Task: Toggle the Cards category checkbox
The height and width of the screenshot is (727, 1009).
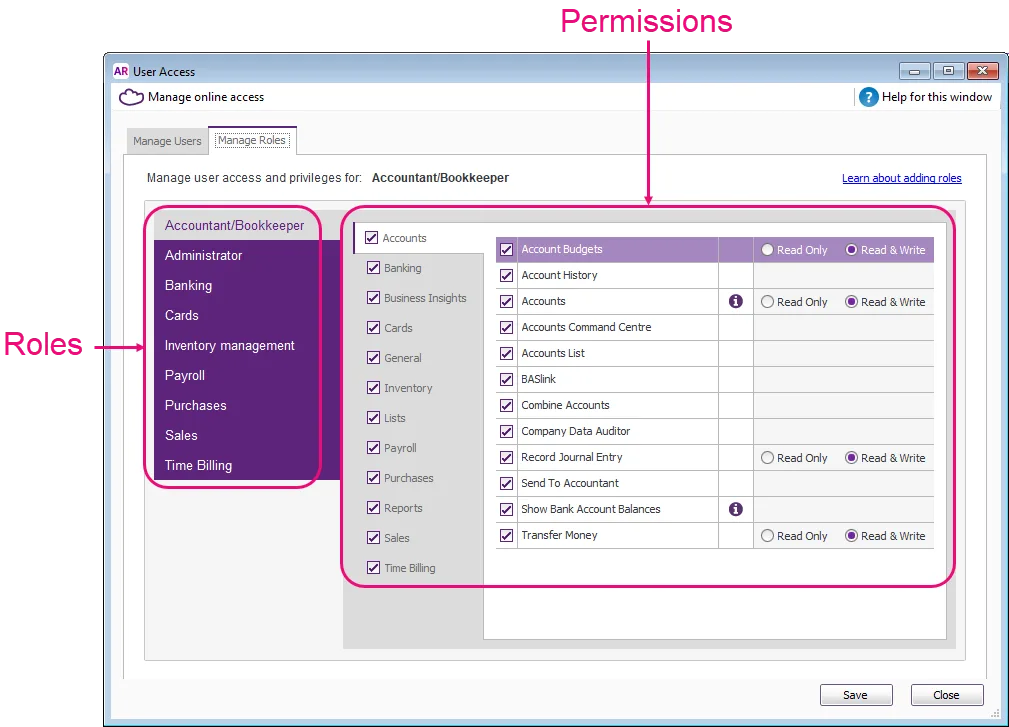Action: tap(373, 327)
